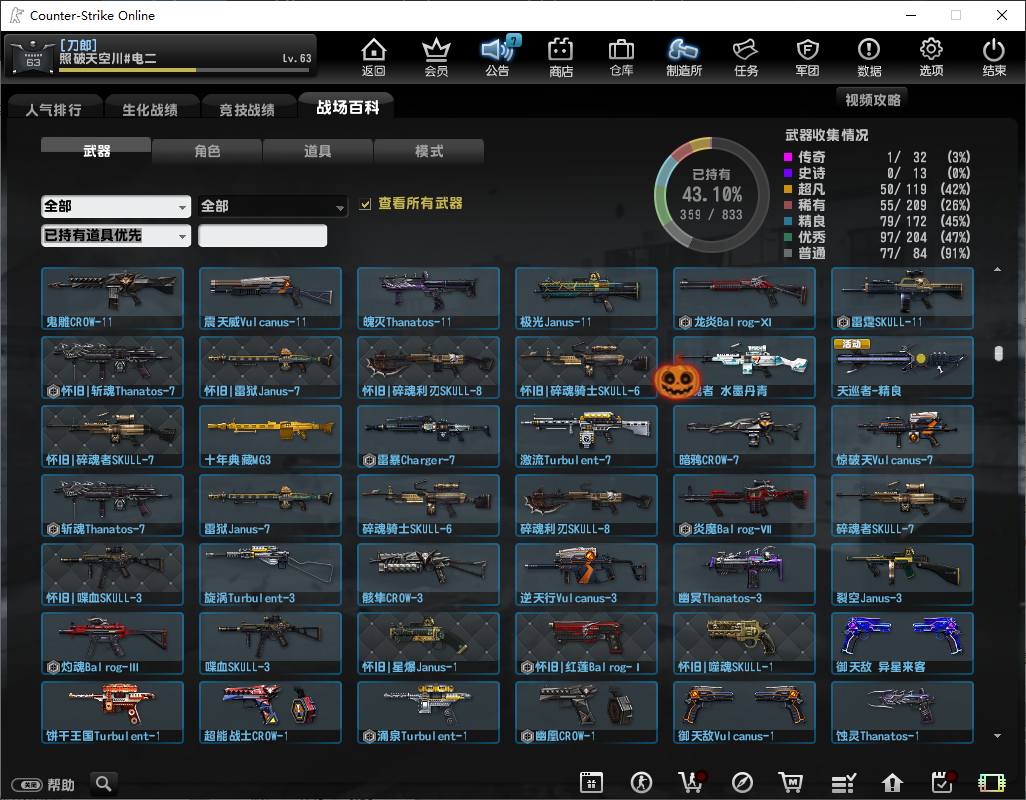Click the checklist icon in bottom bar
Image resolution: width=1026 pixels, height=800 pixels.
pos(843,782)
